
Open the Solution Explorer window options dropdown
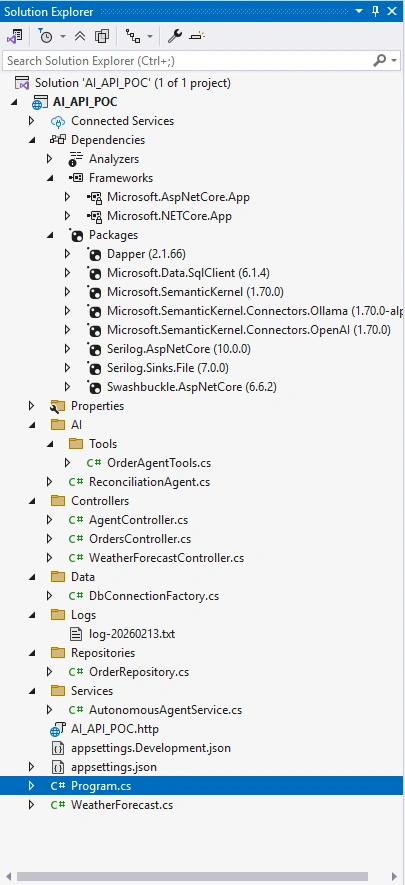(359, 11)
